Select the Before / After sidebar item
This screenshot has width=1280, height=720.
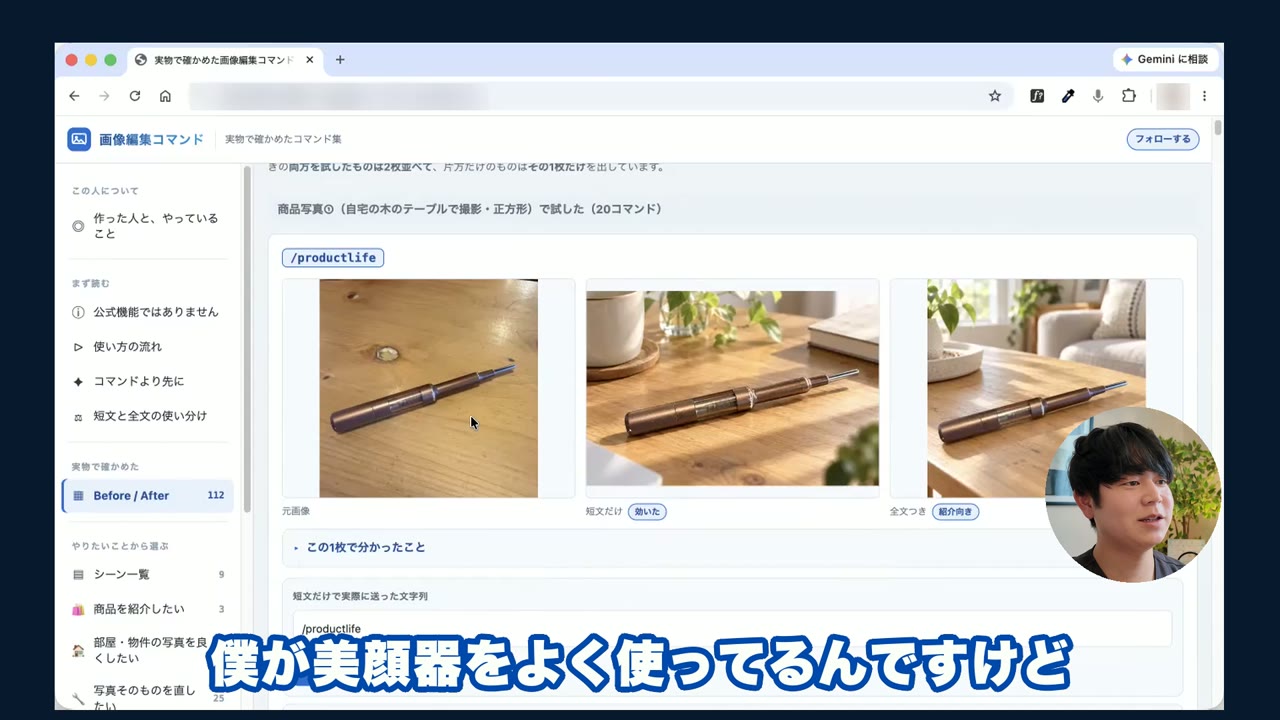pos(148,495)
